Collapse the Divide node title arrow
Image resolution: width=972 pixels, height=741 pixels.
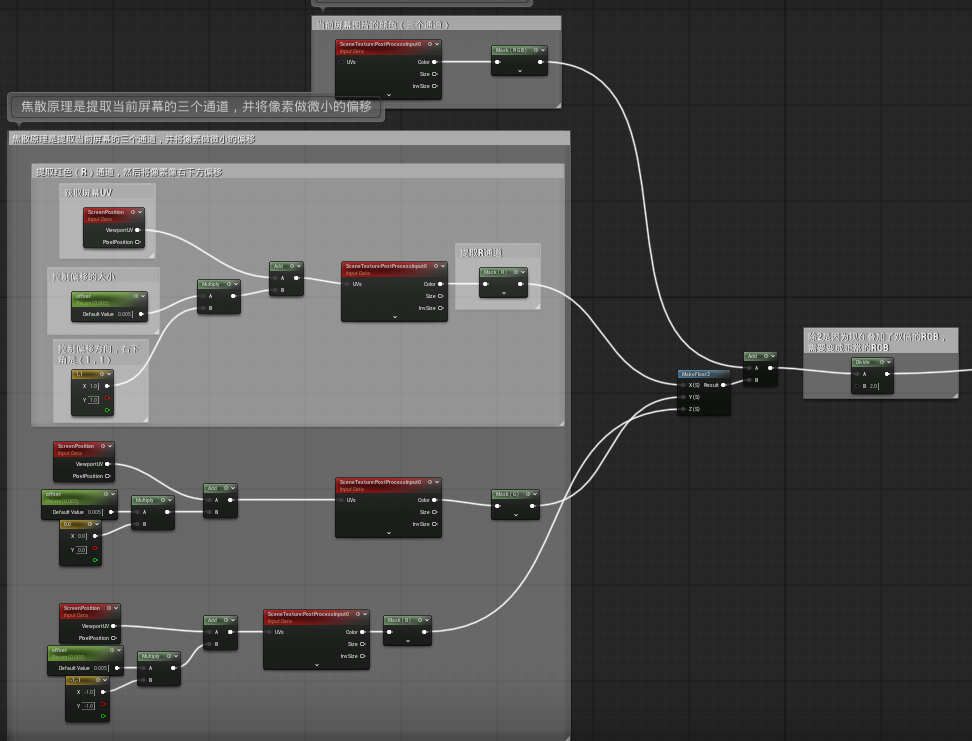click(x=888, y=362)
